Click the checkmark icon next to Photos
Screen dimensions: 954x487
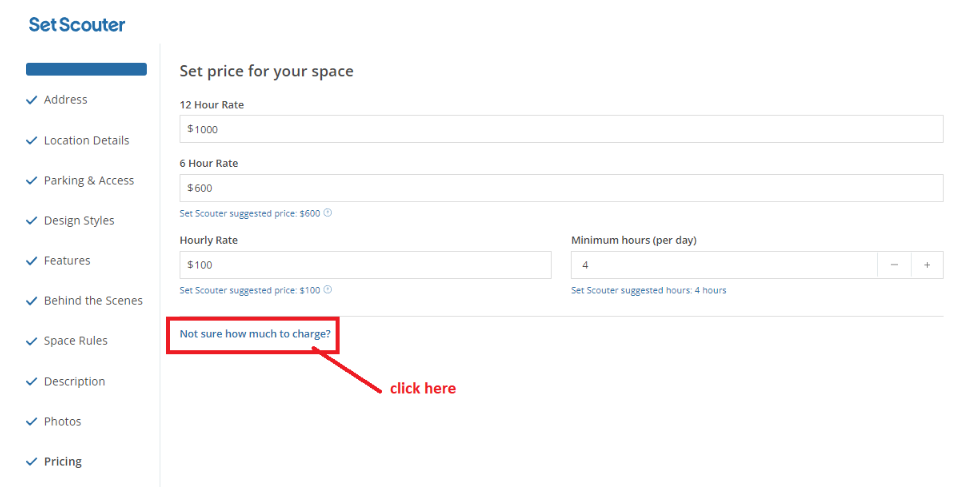click(32, 422)
